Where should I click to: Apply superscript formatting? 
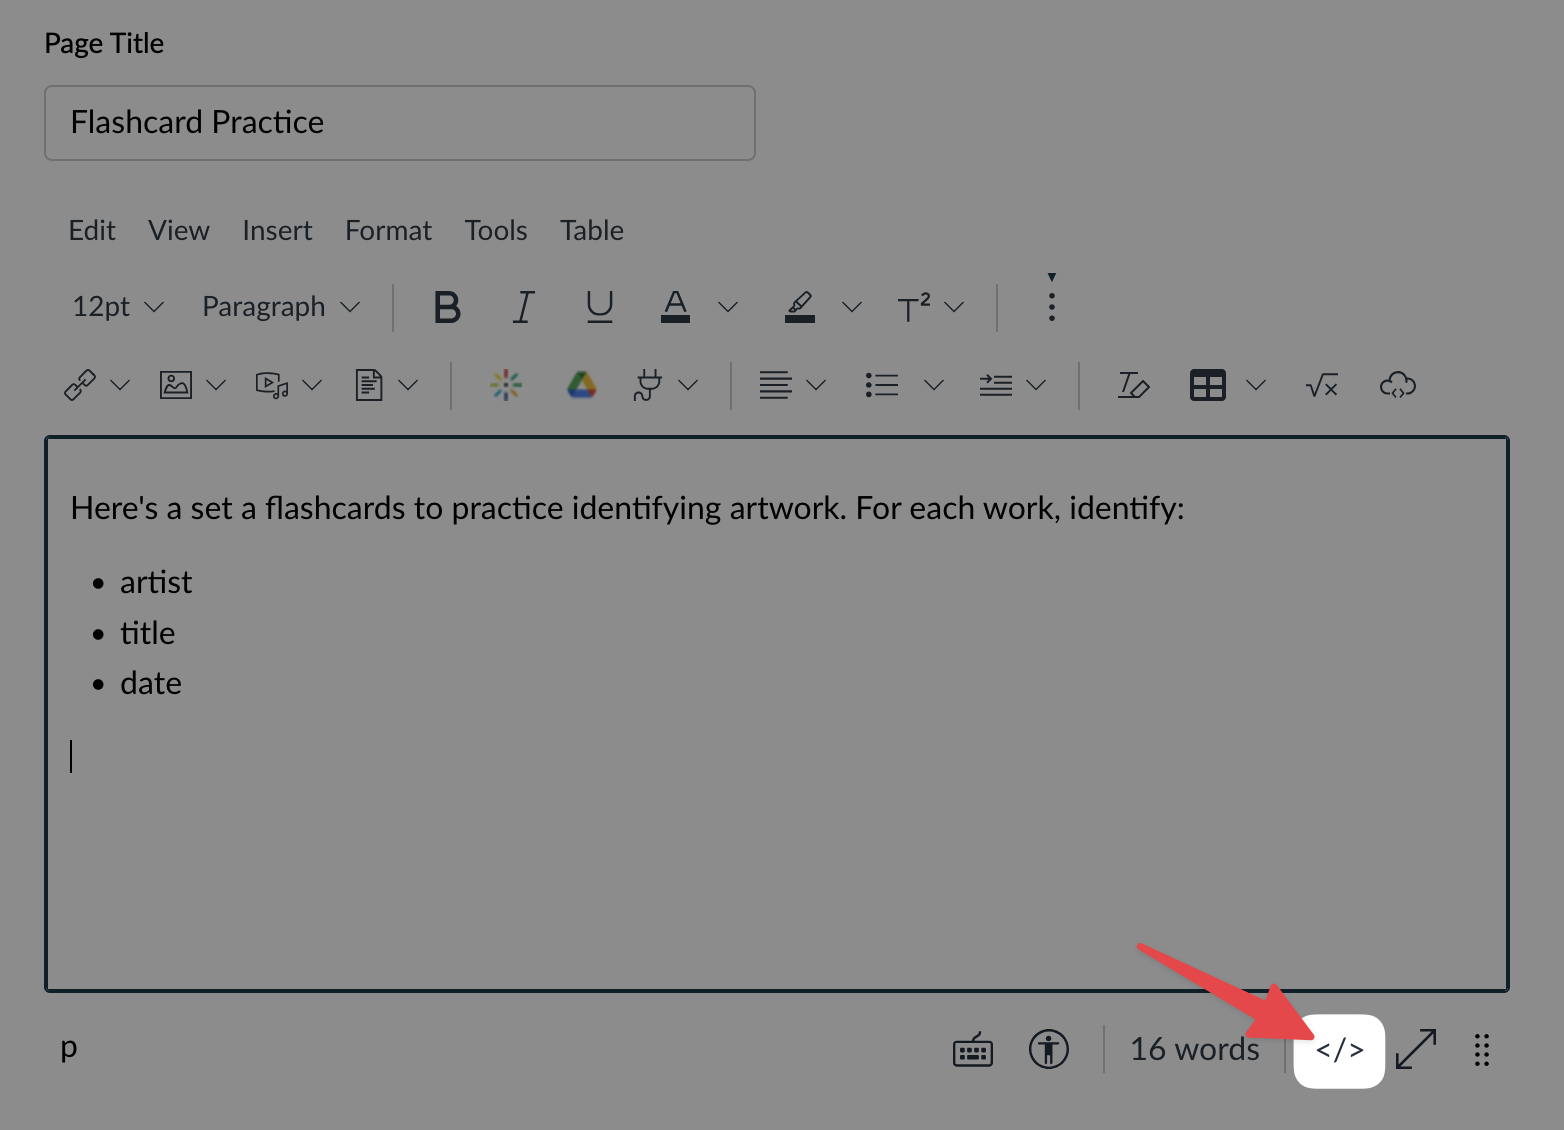click(x=913, y=307)
